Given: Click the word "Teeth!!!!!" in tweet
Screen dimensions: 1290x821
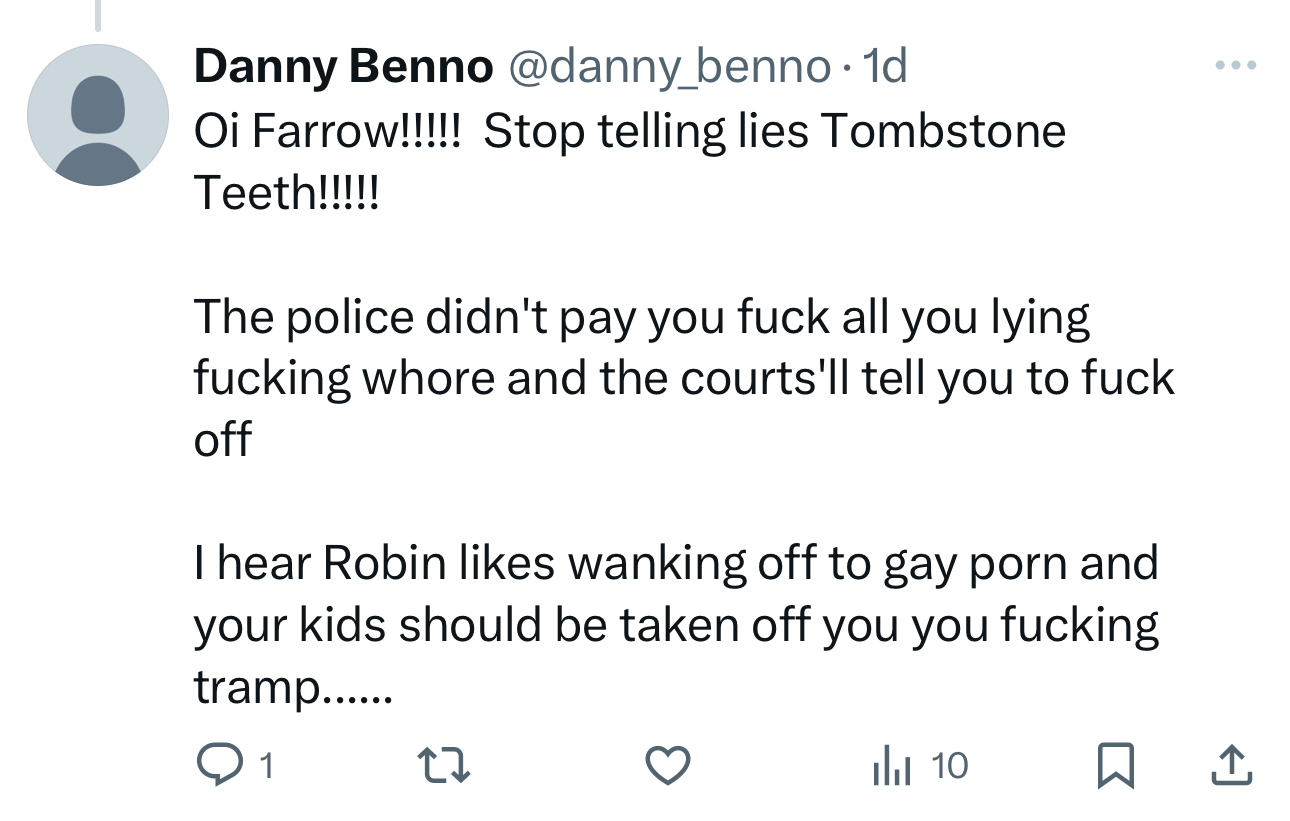Looking at the screenshot, I should tap(286, 192).
